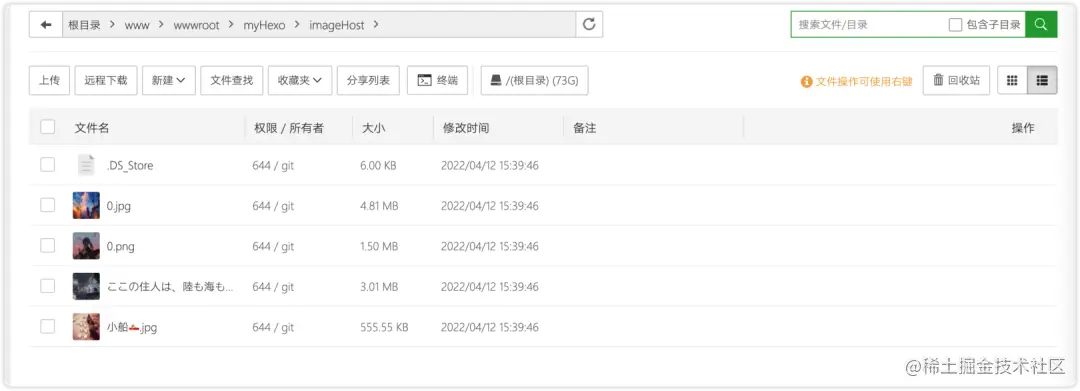Screen dimensions: 1080x391
Task: Open the 0.png thumbnail
Action: click(x=86, y=246)
